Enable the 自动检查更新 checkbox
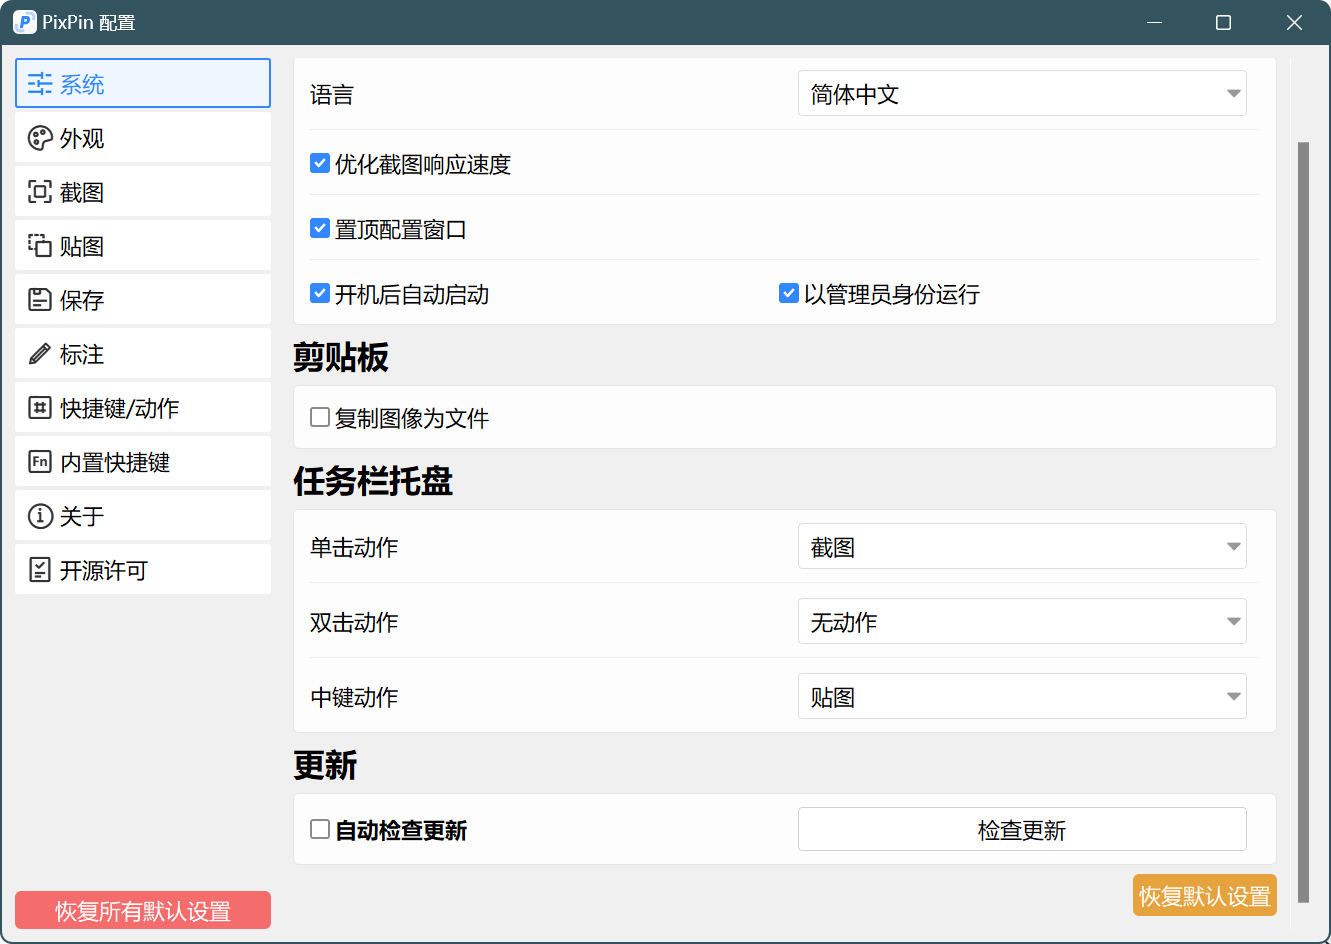Screen dimensions: 1331x944 click(x=320, y=829)
